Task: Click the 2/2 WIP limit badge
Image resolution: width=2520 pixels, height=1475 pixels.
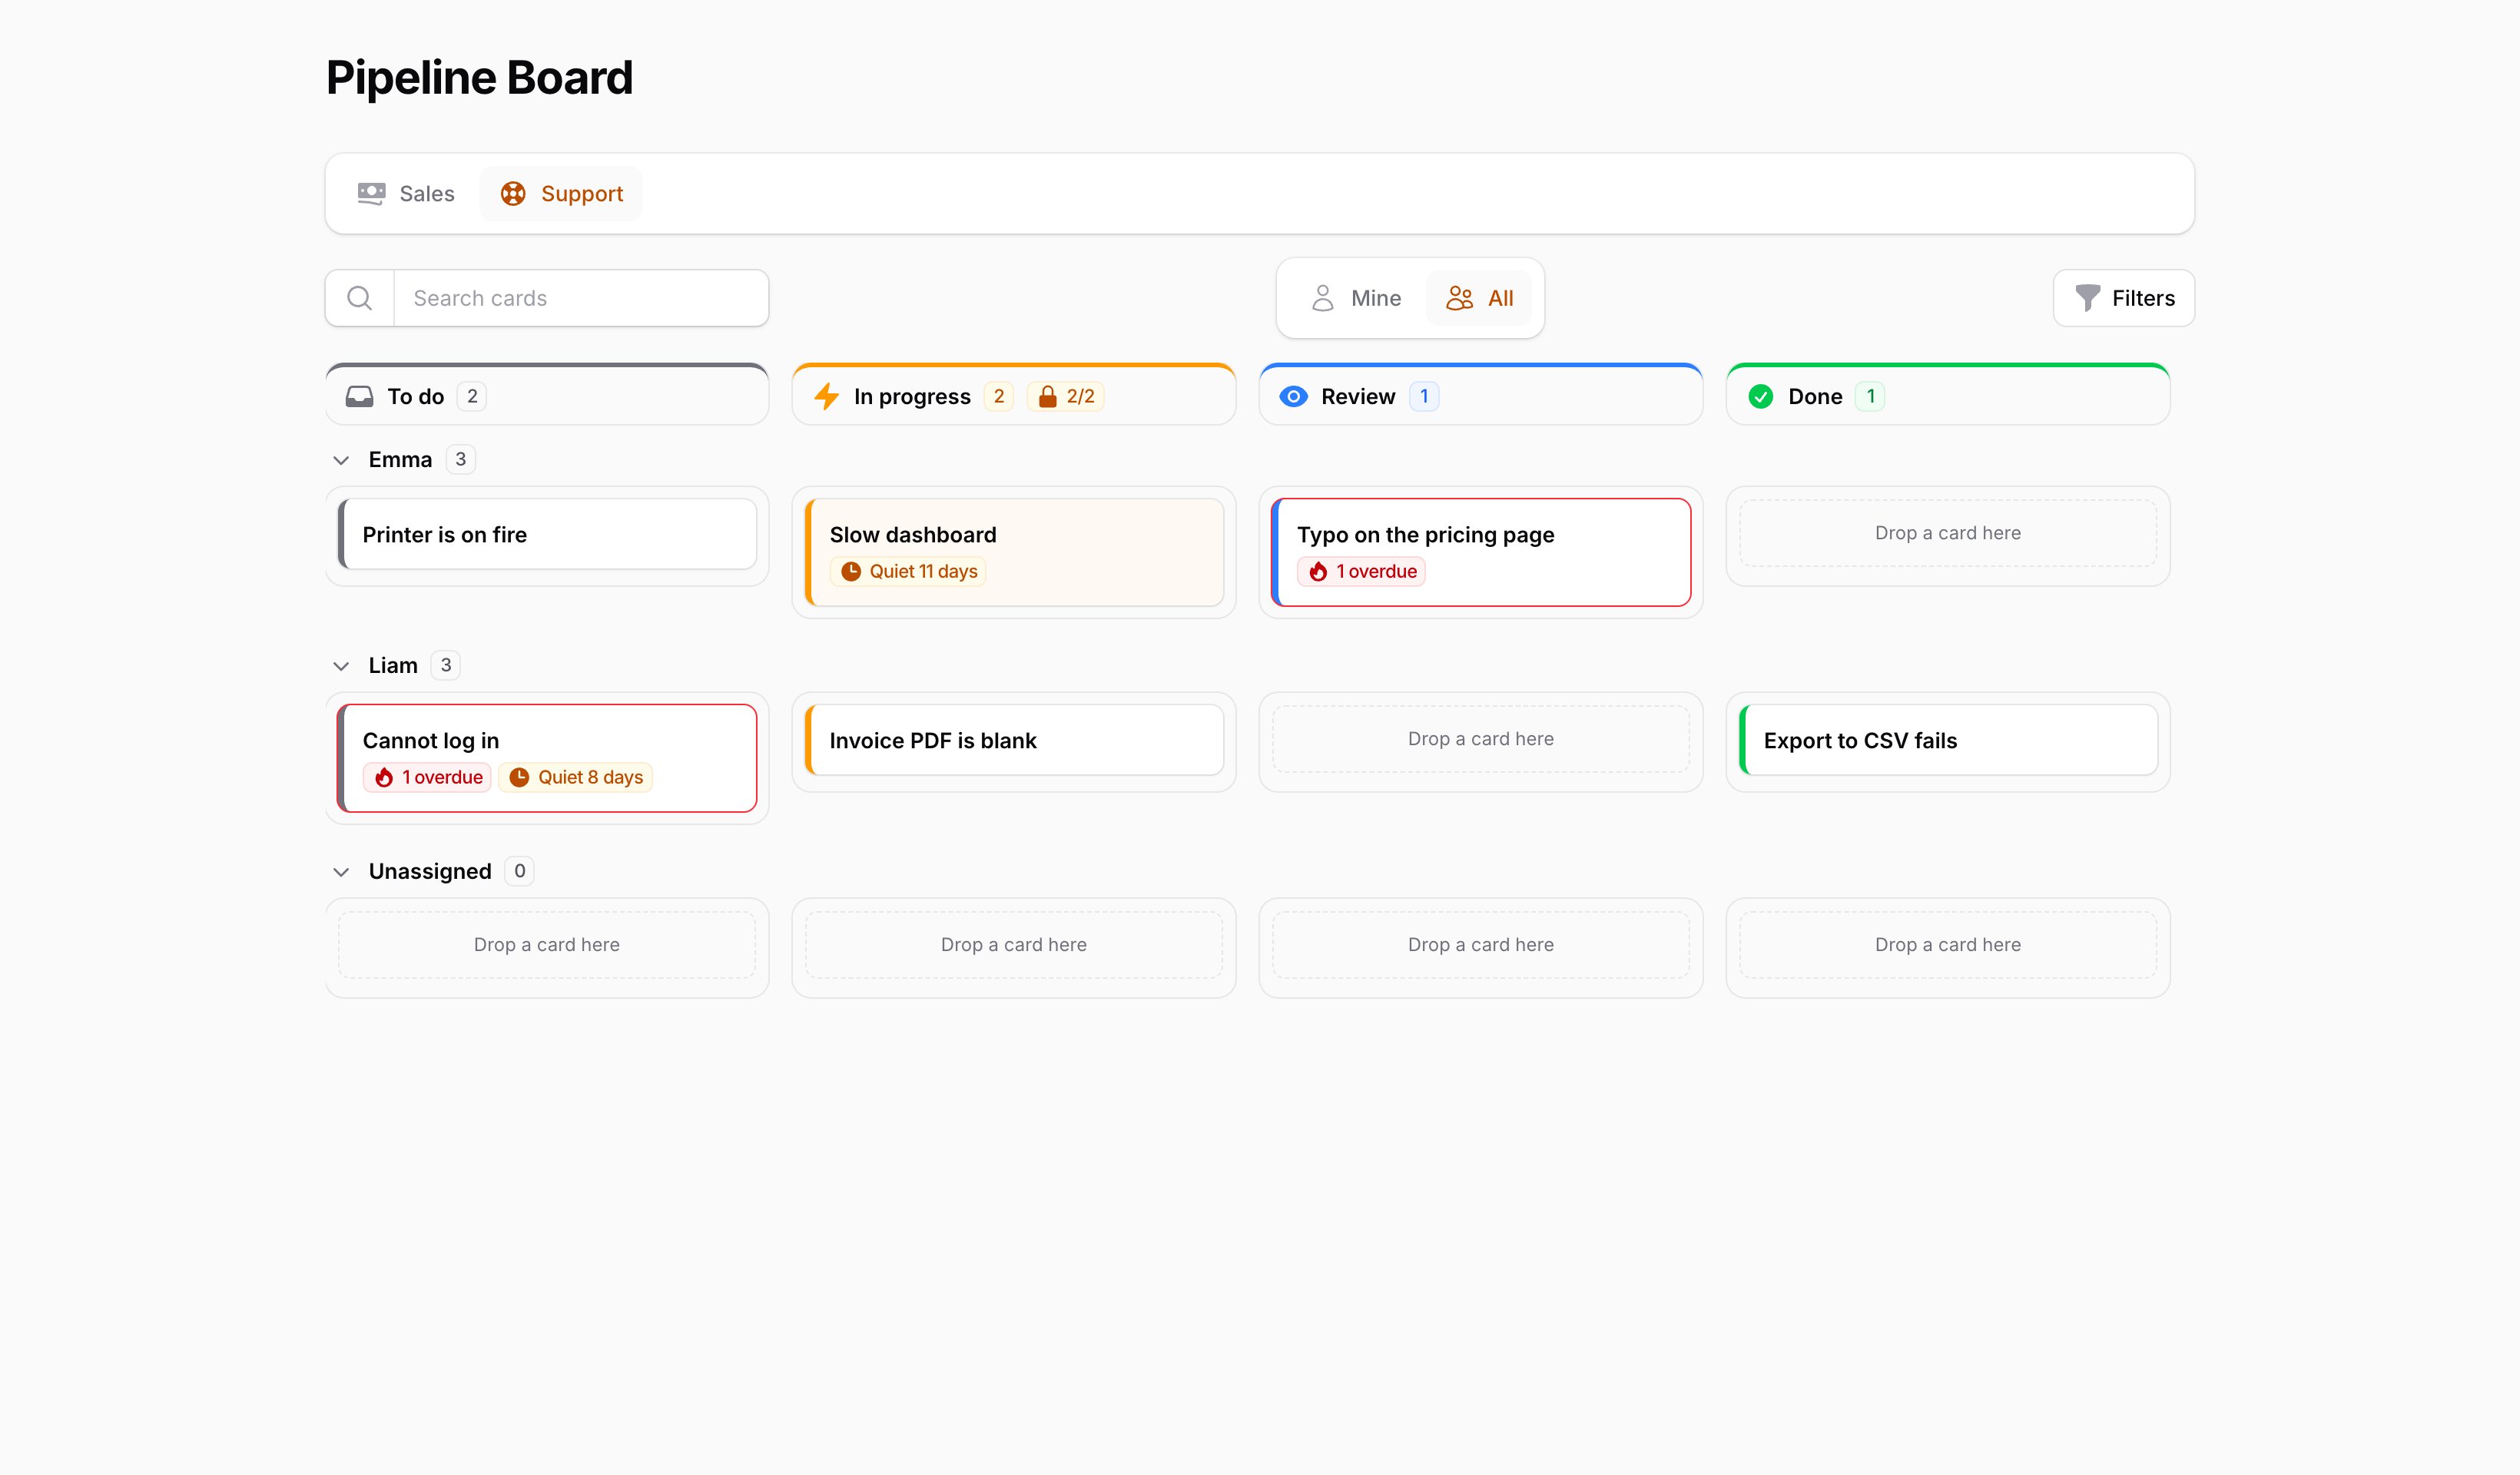Action: click(1066, 397)
